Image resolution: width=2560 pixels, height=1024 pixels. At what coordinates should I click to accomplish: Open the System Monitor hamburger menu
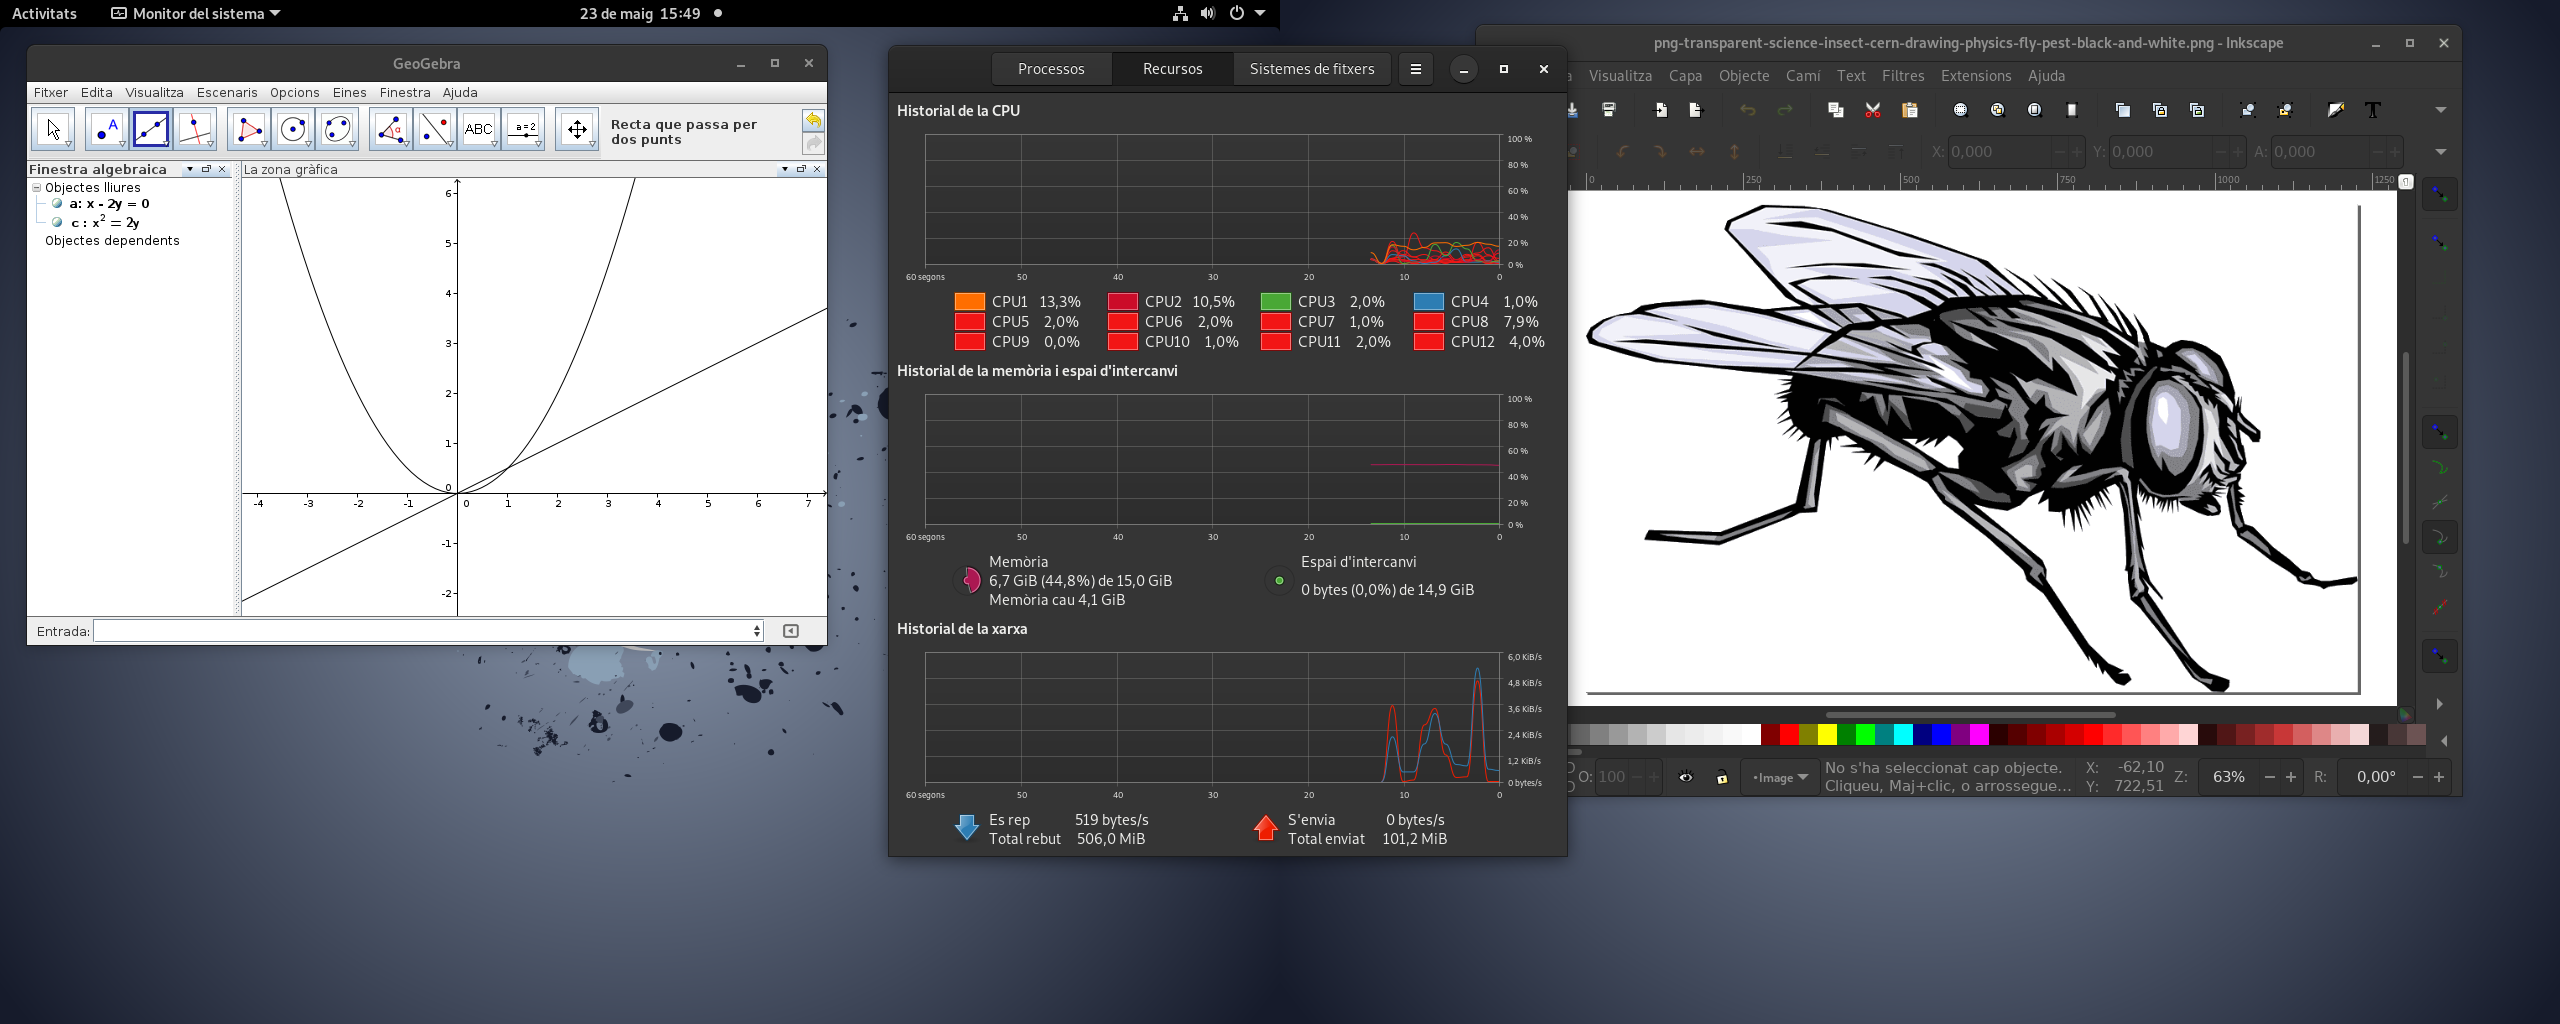coord(1415,69)
